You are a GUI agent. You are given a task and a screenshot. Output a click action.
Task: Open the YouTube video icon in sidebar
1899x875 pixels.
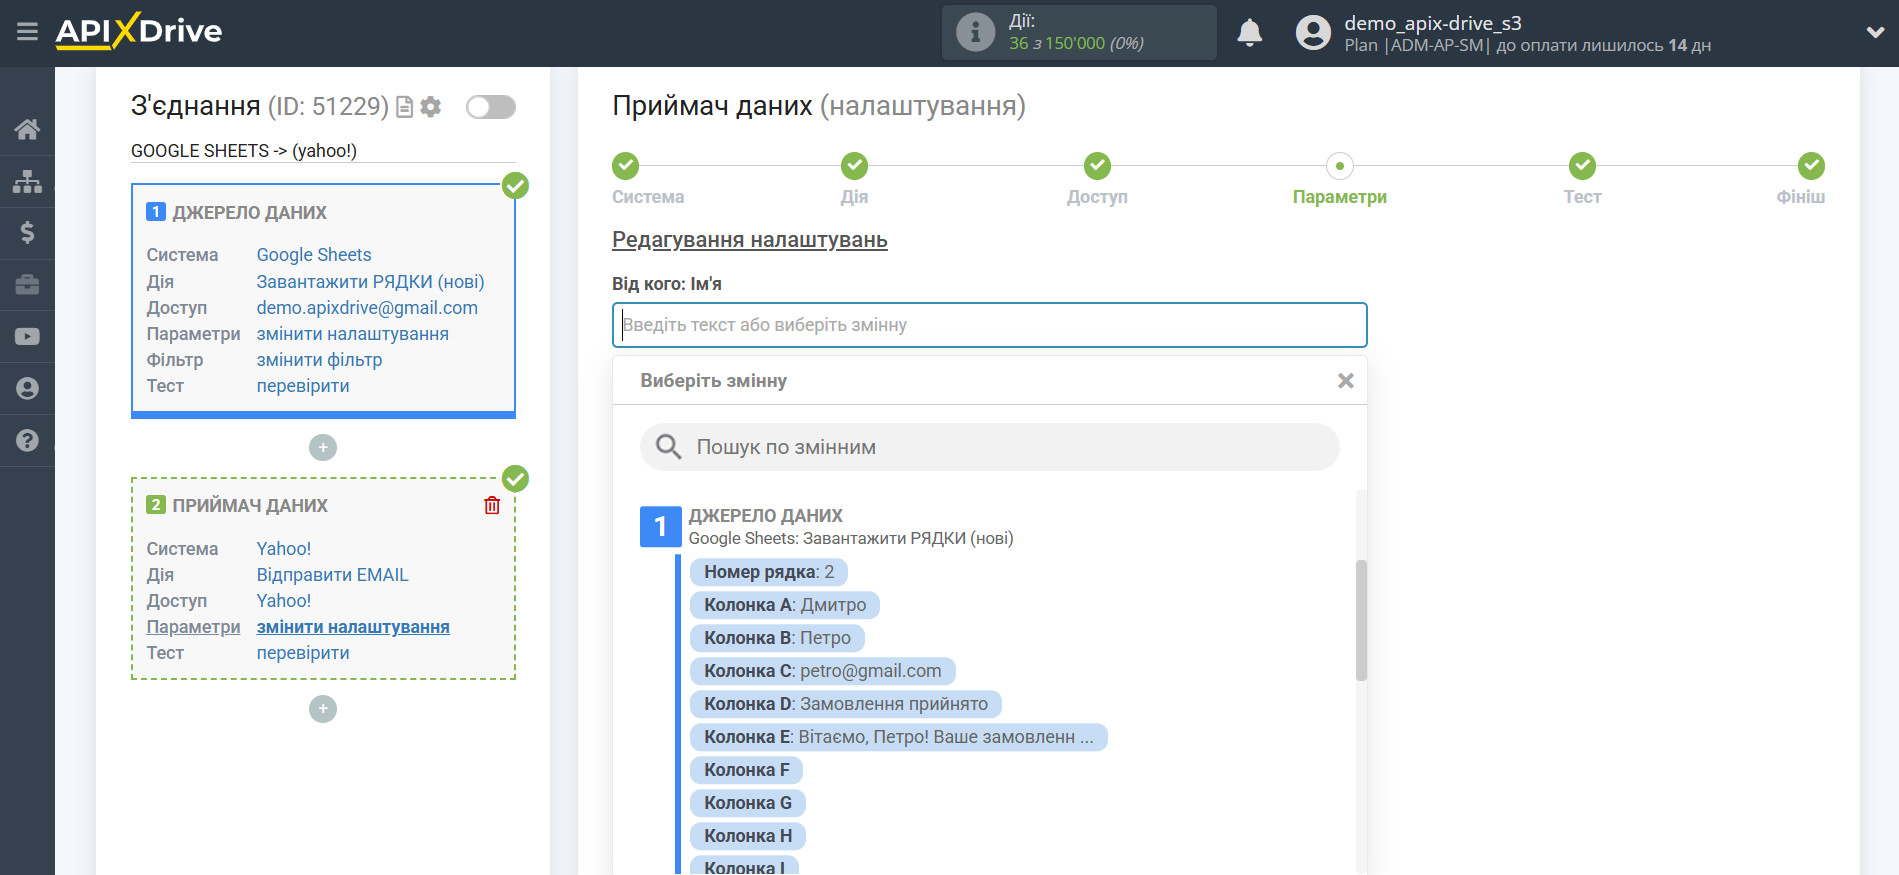coord(27,337)
